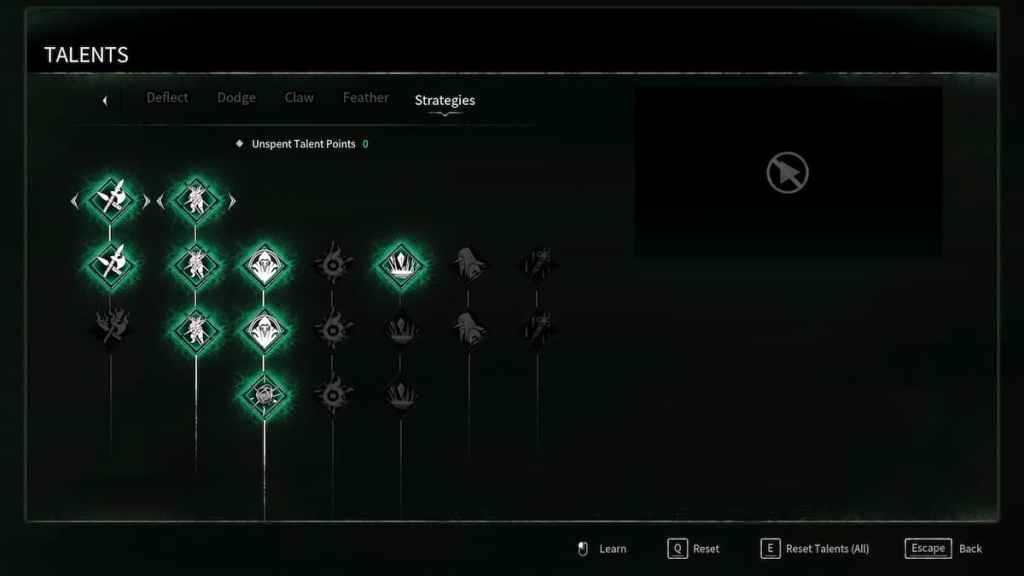
Task: Click the Reset Talents (All) button
Action: click(814, 549)
